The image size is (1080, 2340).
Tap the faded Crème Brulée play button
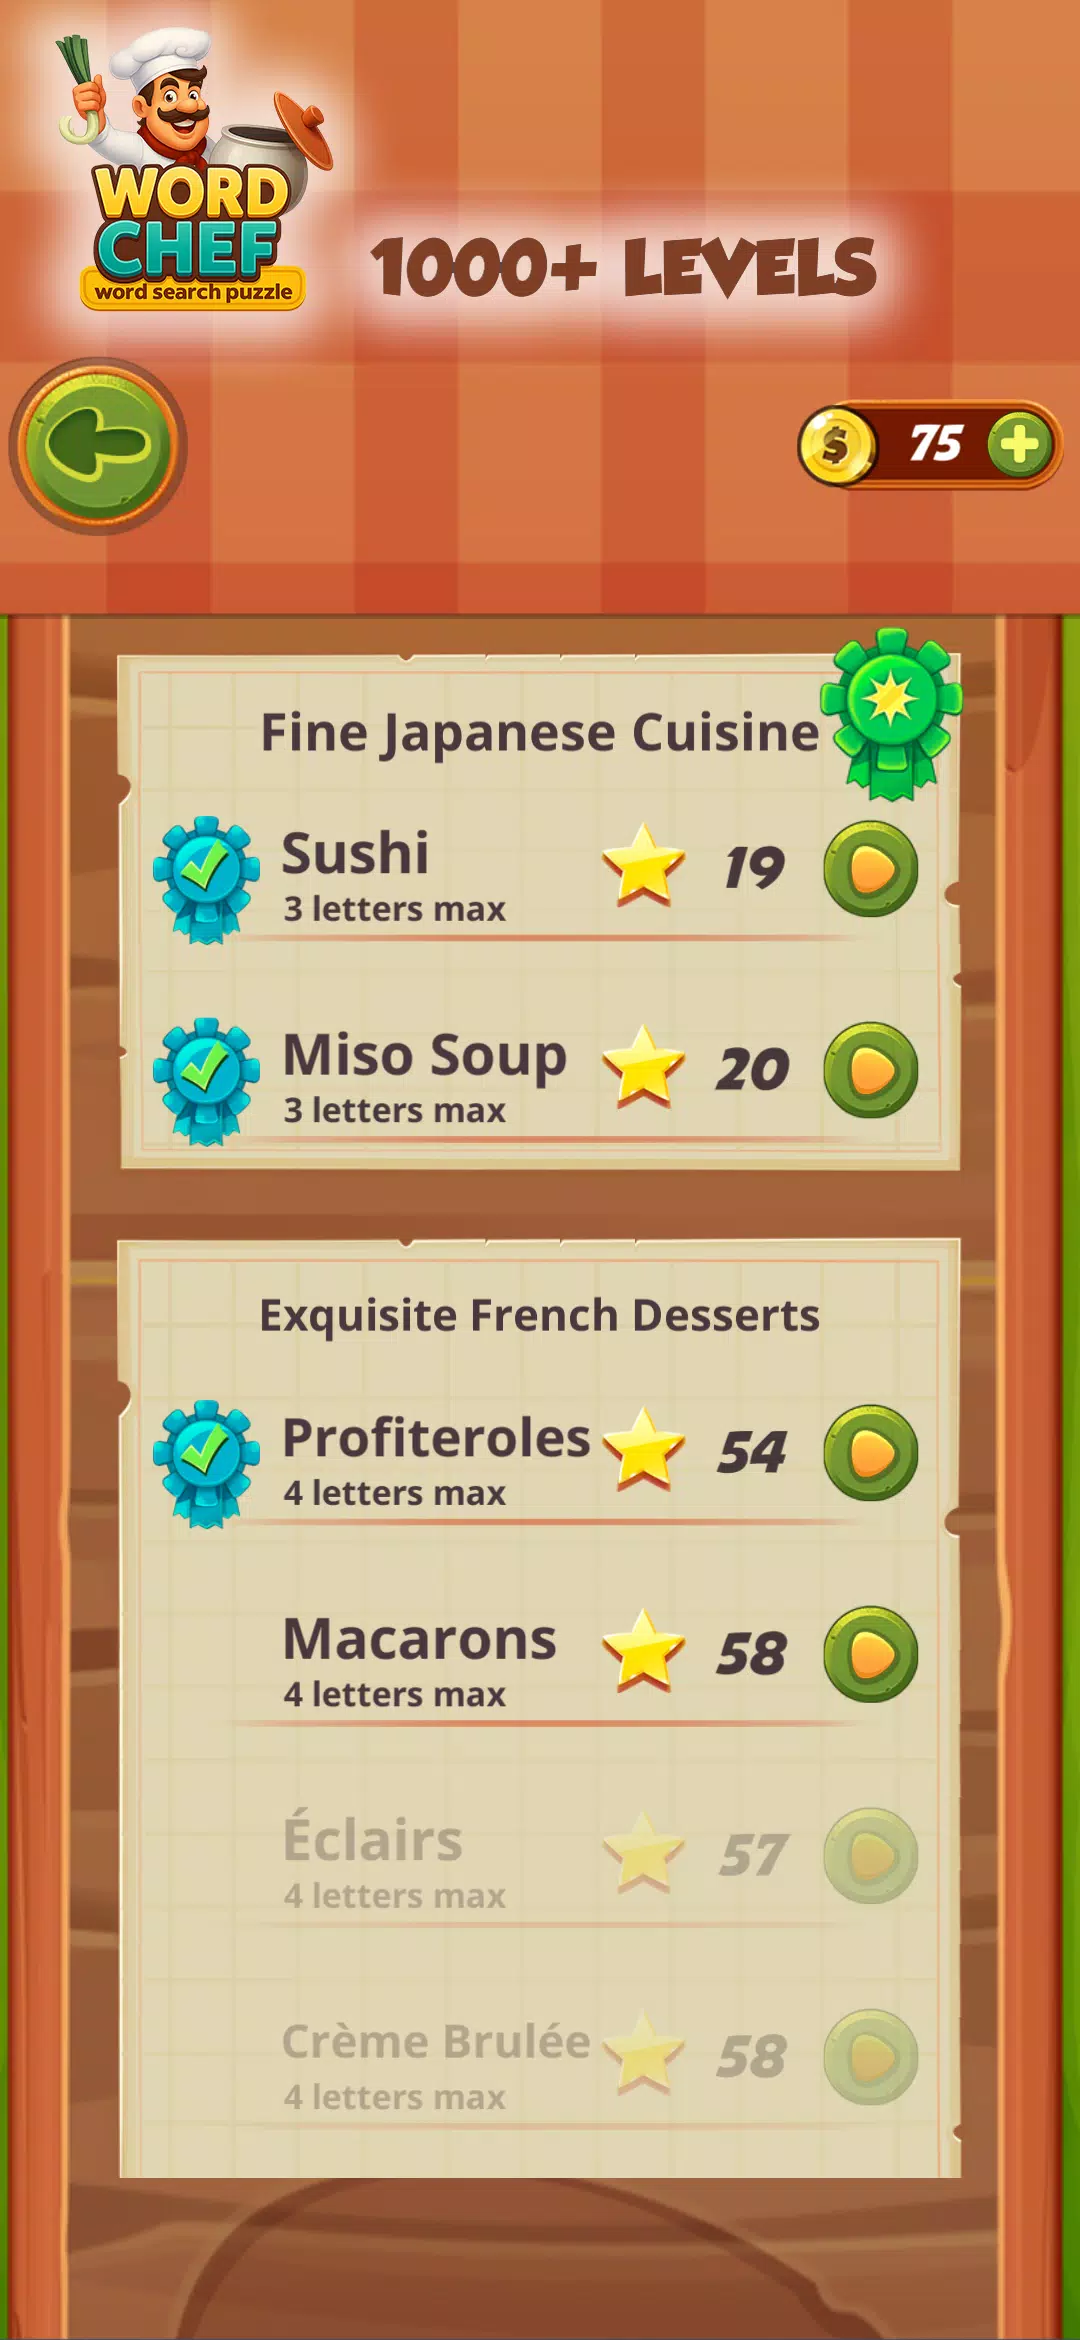click(x=870, y=2058)
